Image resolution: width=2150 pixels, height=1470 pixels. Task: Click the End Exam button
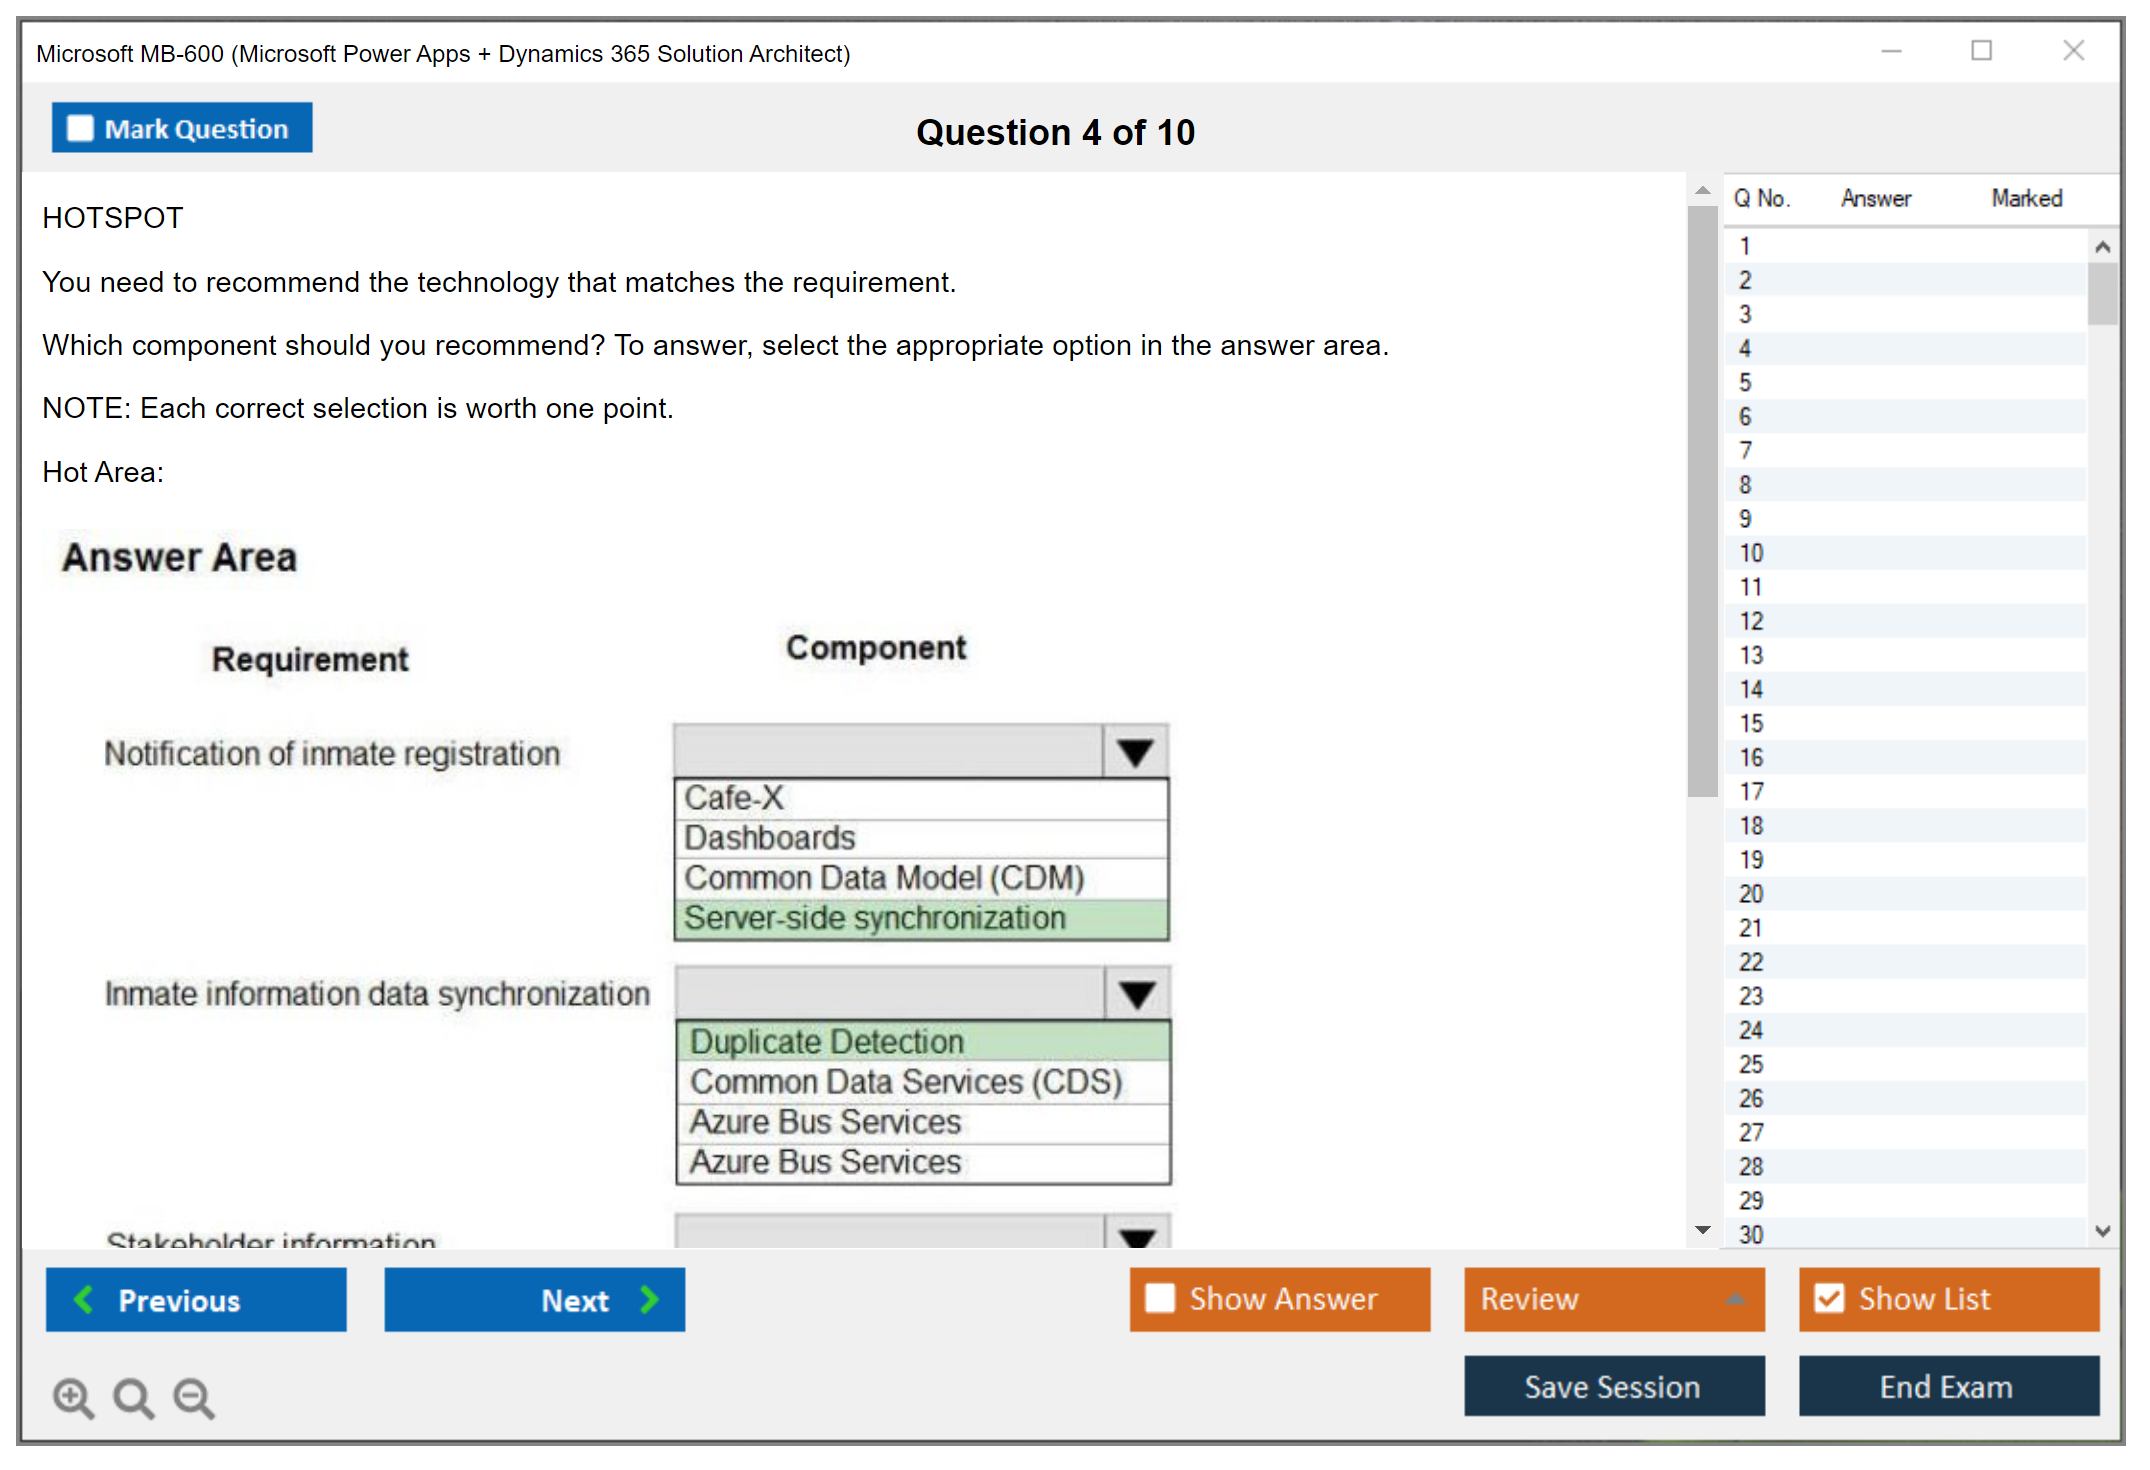pyautogui.click(x=1947, y=1386)
